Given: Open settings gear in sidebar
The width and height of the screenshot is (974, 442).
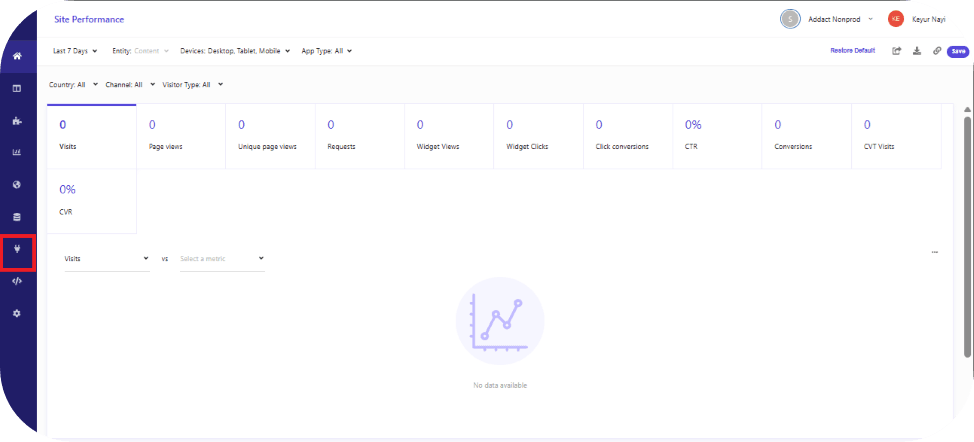Looking at the screenshot, I should [17, 313].
